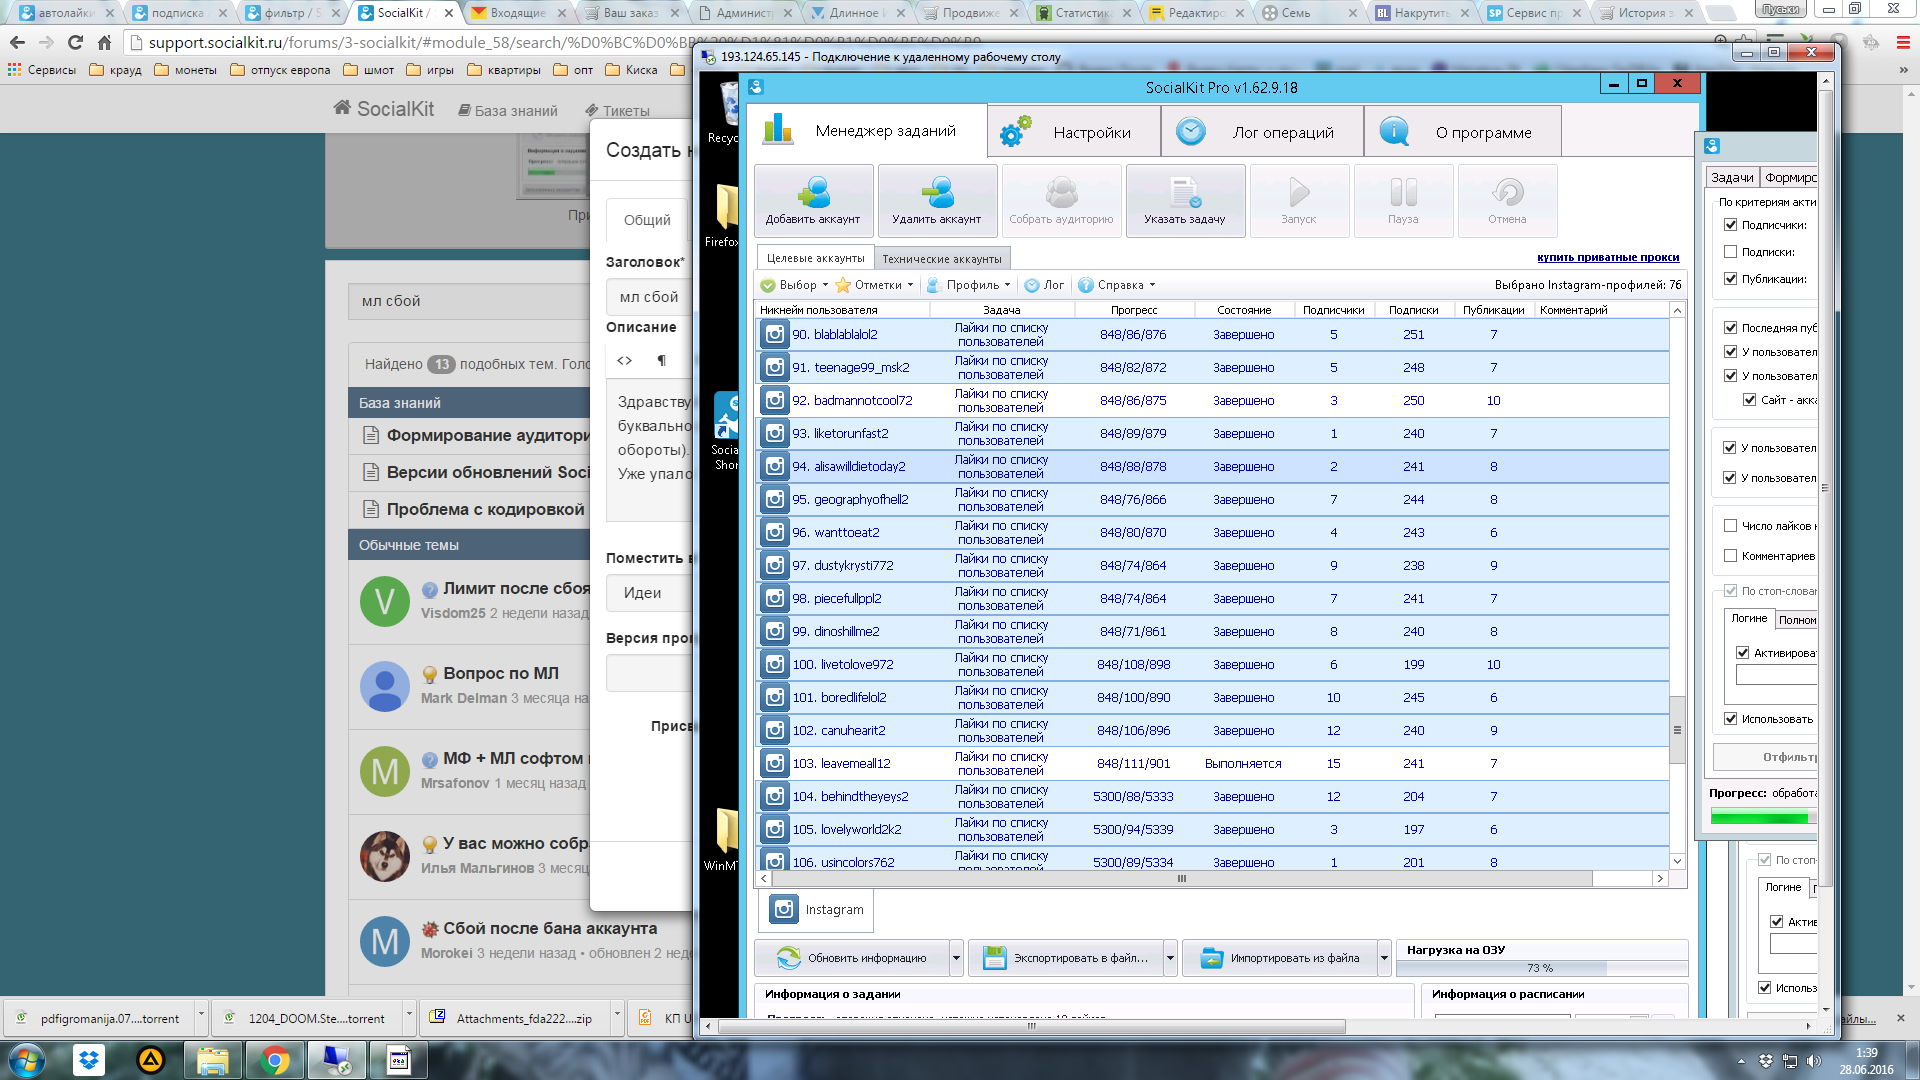
Task: Switch to Технические аккаунты tab
Action: click(942, 259)
